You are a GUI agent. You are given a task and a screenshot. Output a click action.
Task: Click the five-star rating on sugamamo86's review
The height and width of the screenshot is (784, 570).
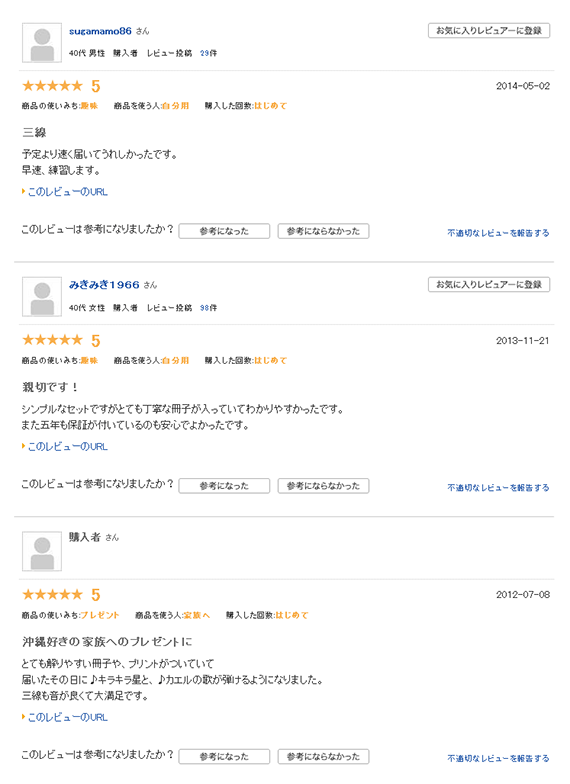(52, 86)
